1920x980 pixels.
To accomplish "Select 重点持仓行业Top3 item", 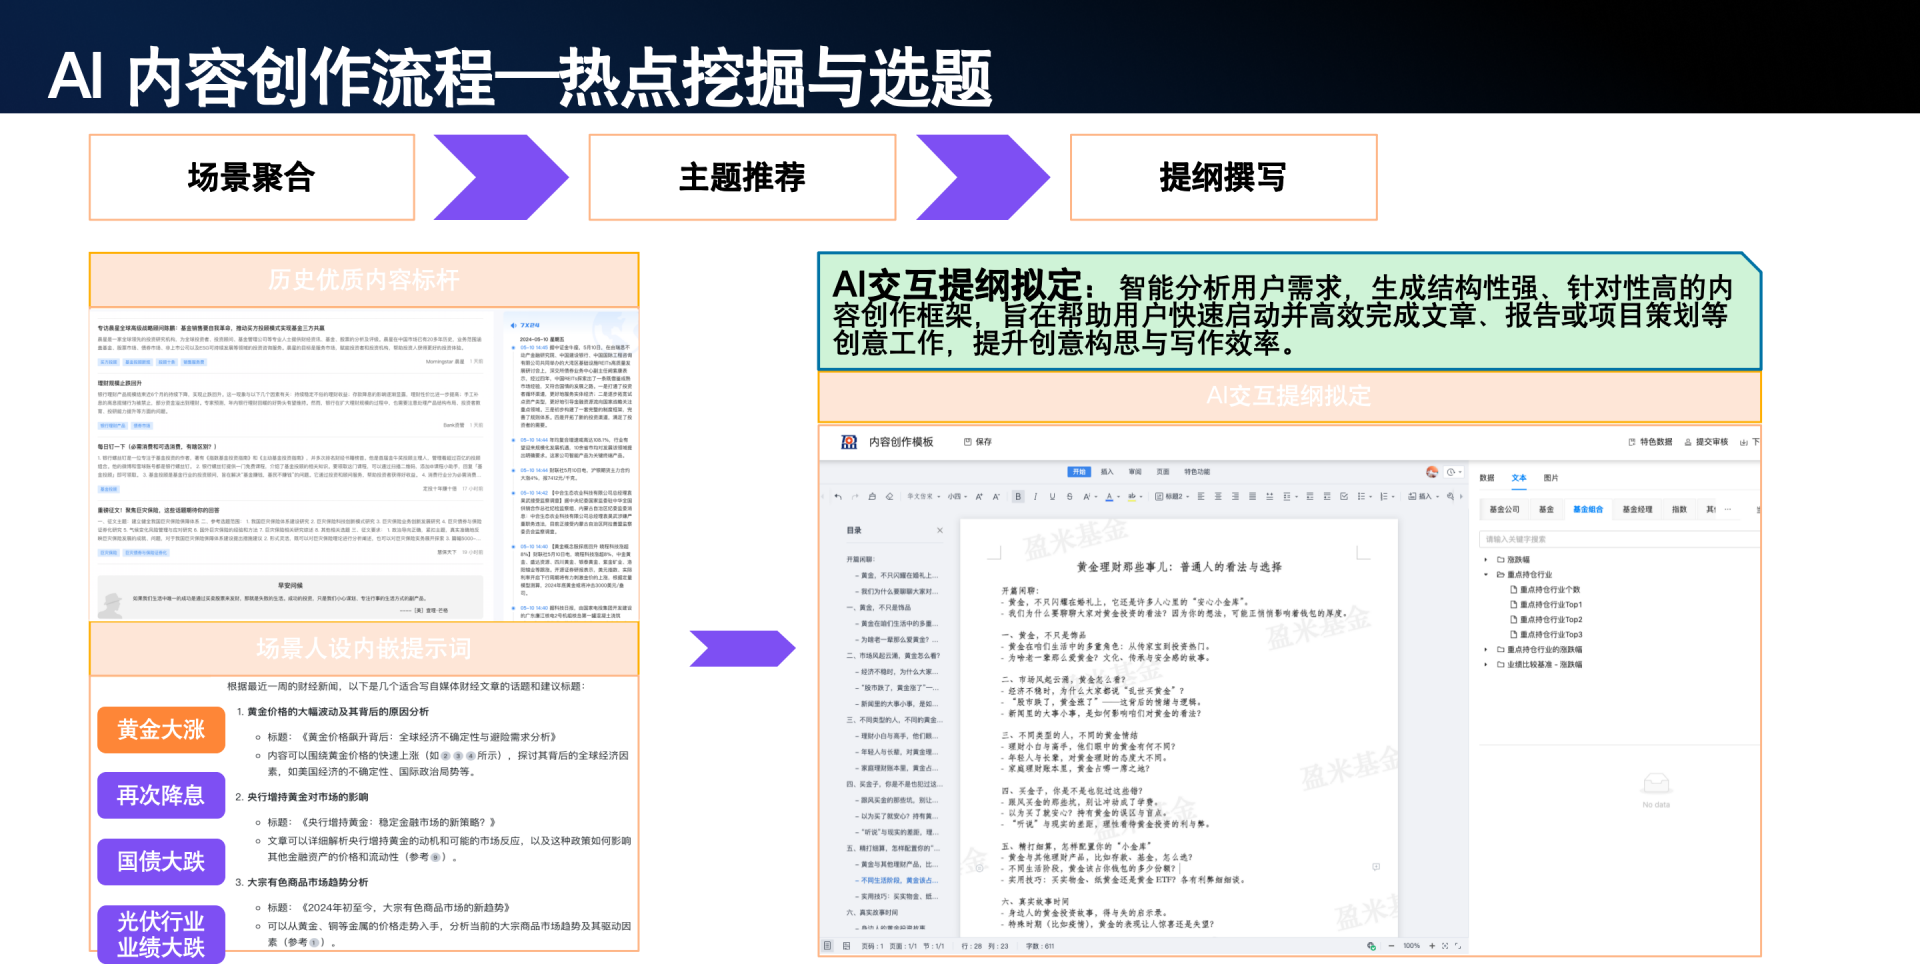I will point(1546,635).
